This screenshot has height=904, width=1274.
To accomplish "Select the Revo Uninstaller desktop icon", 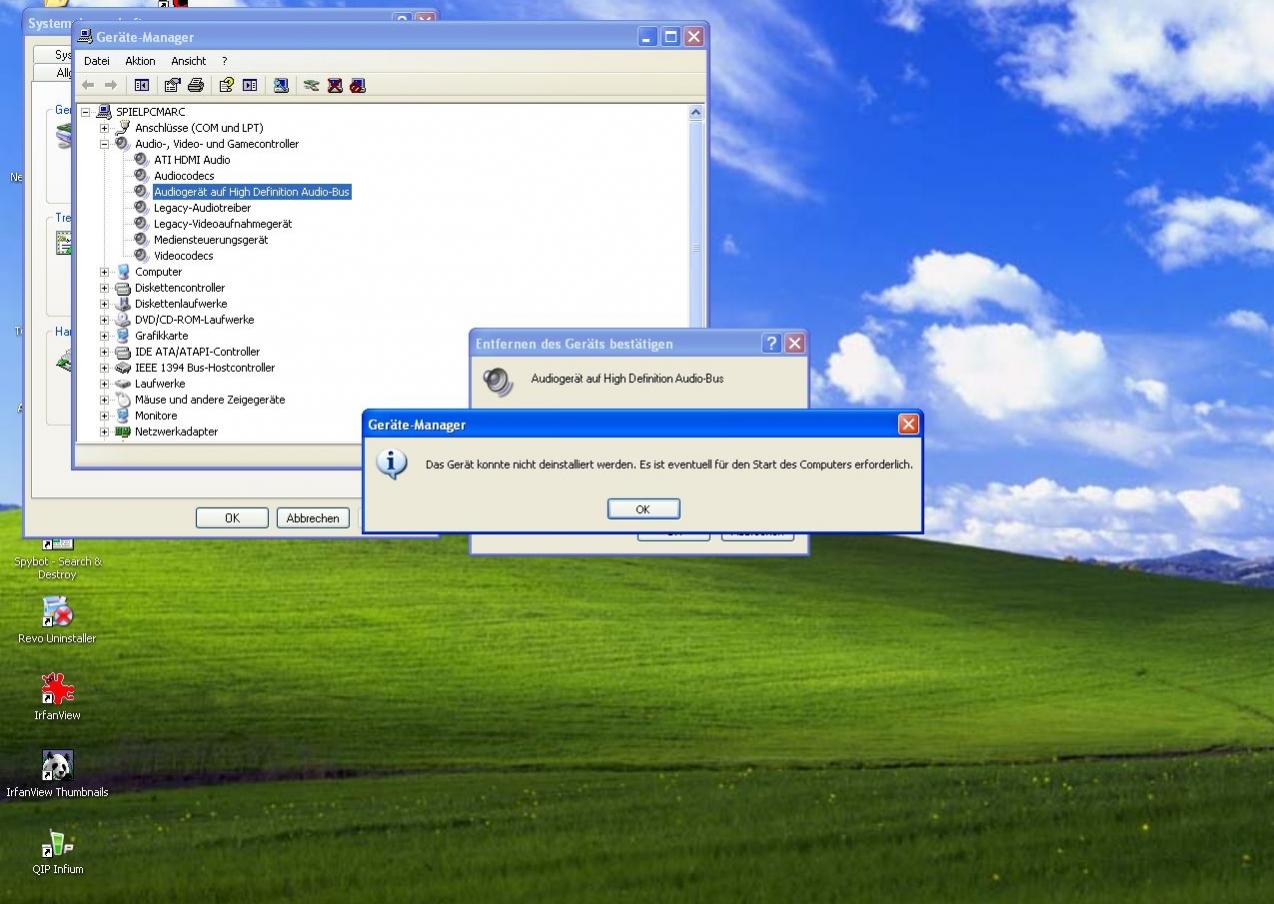I will tap(57, 620).
